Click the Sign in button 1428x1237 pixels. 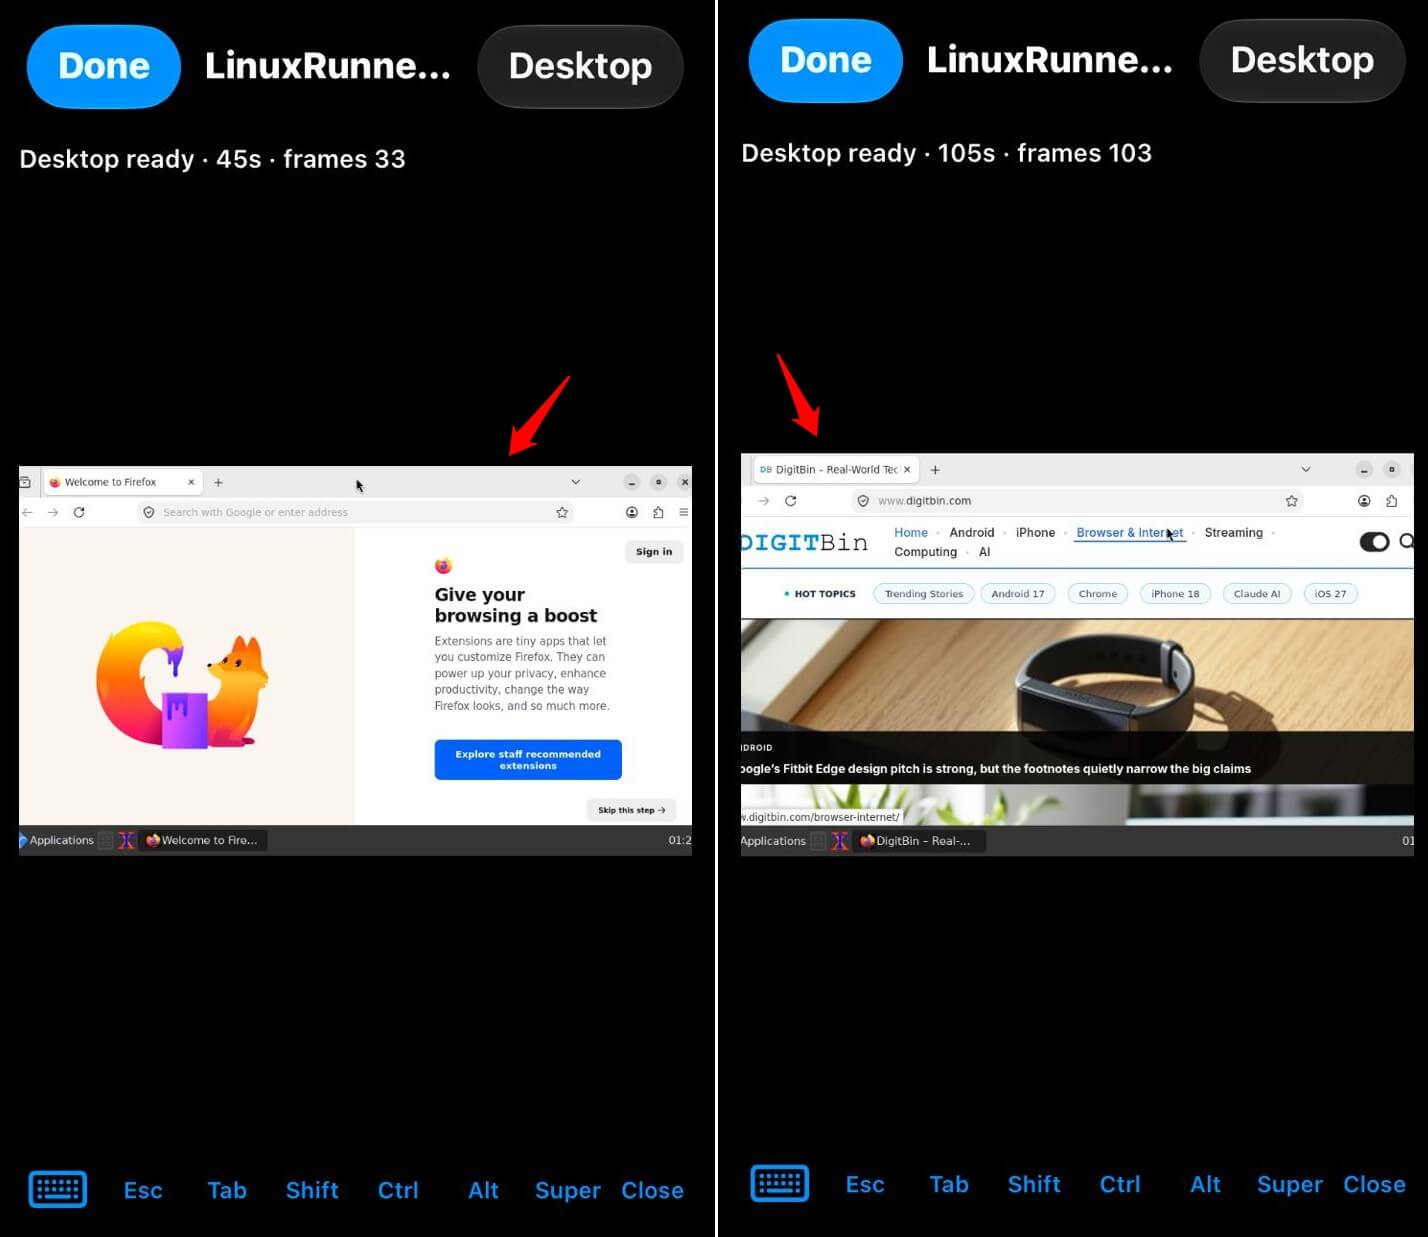click(x=654, y=552)
